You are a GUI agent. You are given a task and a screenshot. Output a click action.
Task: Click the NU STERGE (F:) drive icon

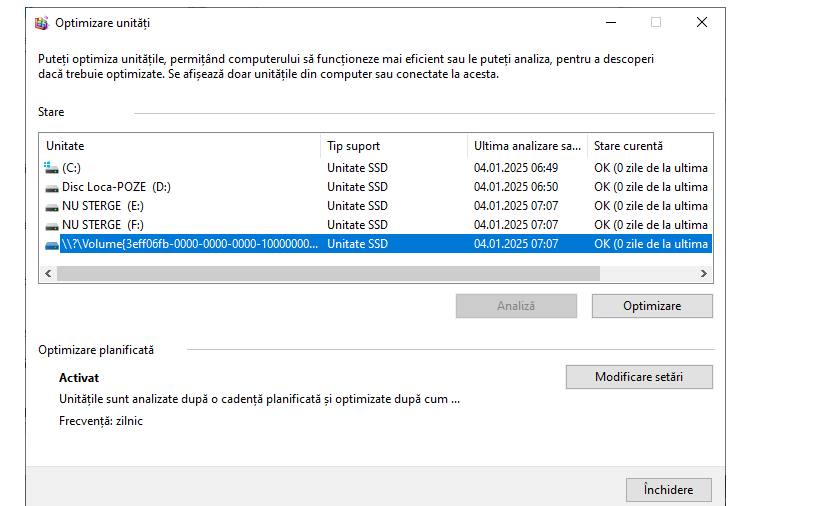tap(52, 225)
